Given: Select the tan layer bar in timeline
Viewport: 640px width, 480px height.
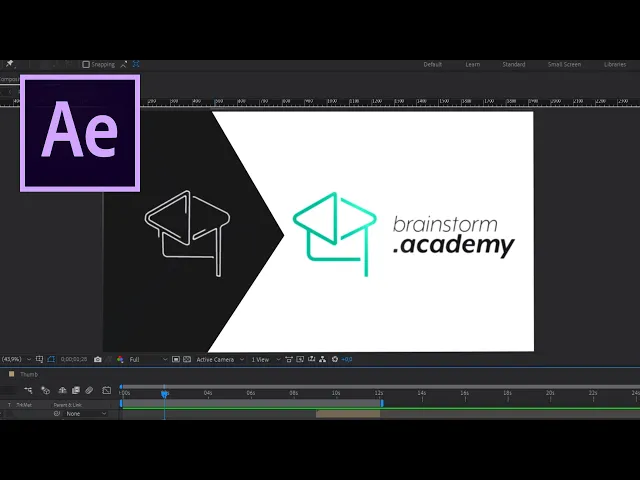Looking at the screenshot, I should [348, 414].
